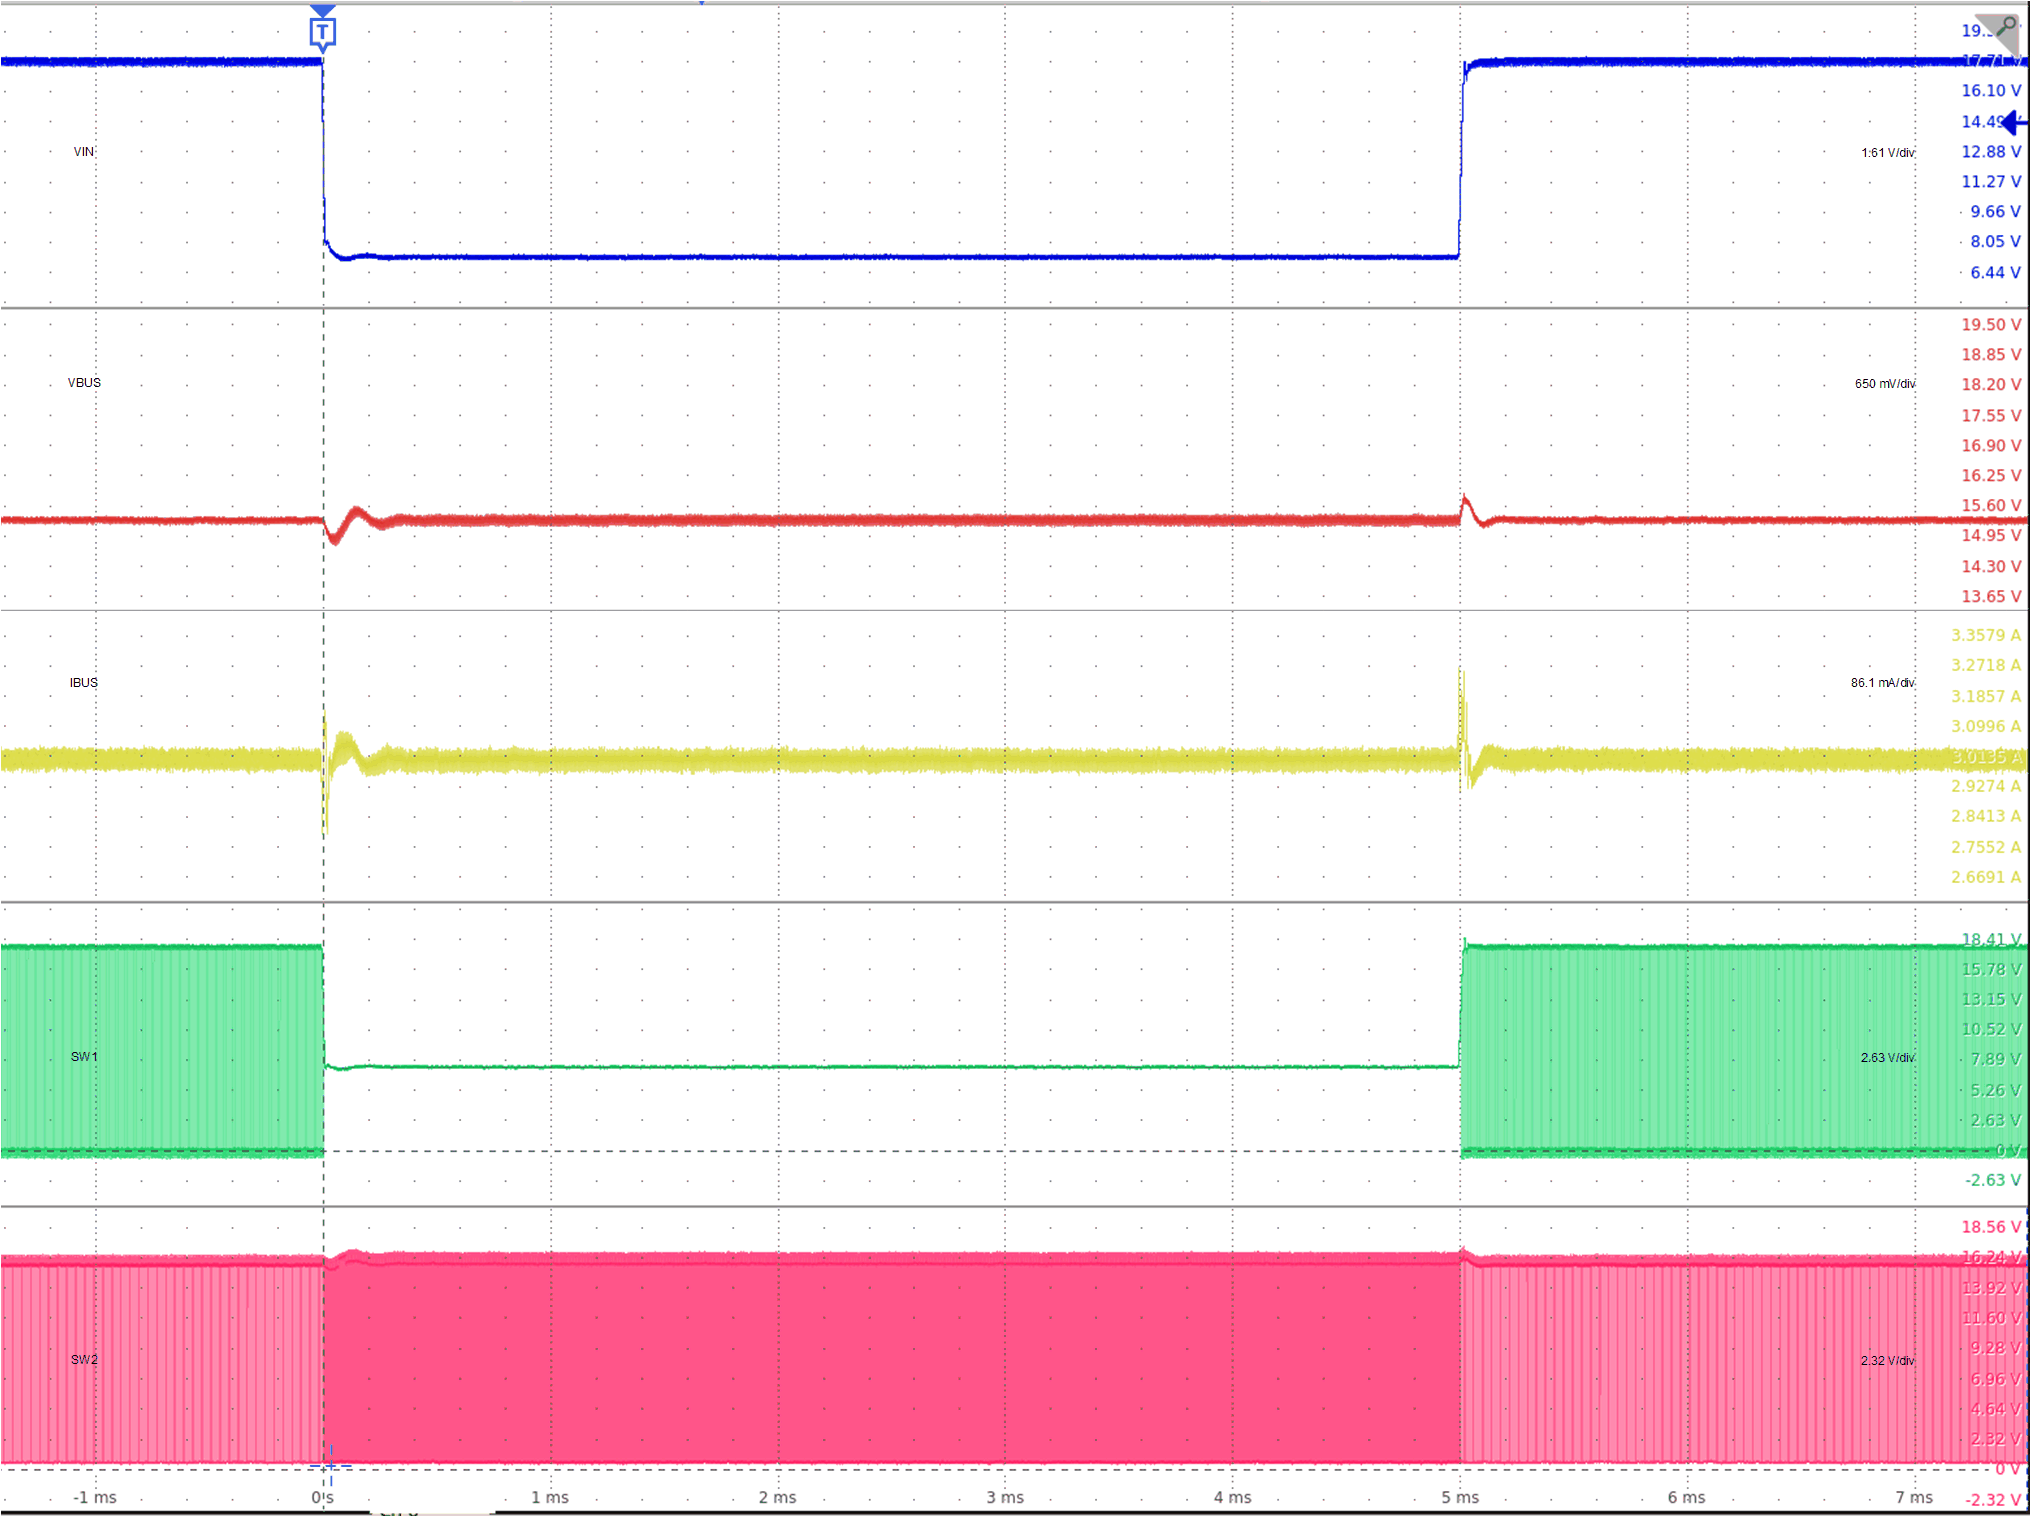Image resolution: width=2031 pixels, height=1517 pixels.
Task: Click the 3.3579 A IBUS axis value
Action: pos(1986,636)
